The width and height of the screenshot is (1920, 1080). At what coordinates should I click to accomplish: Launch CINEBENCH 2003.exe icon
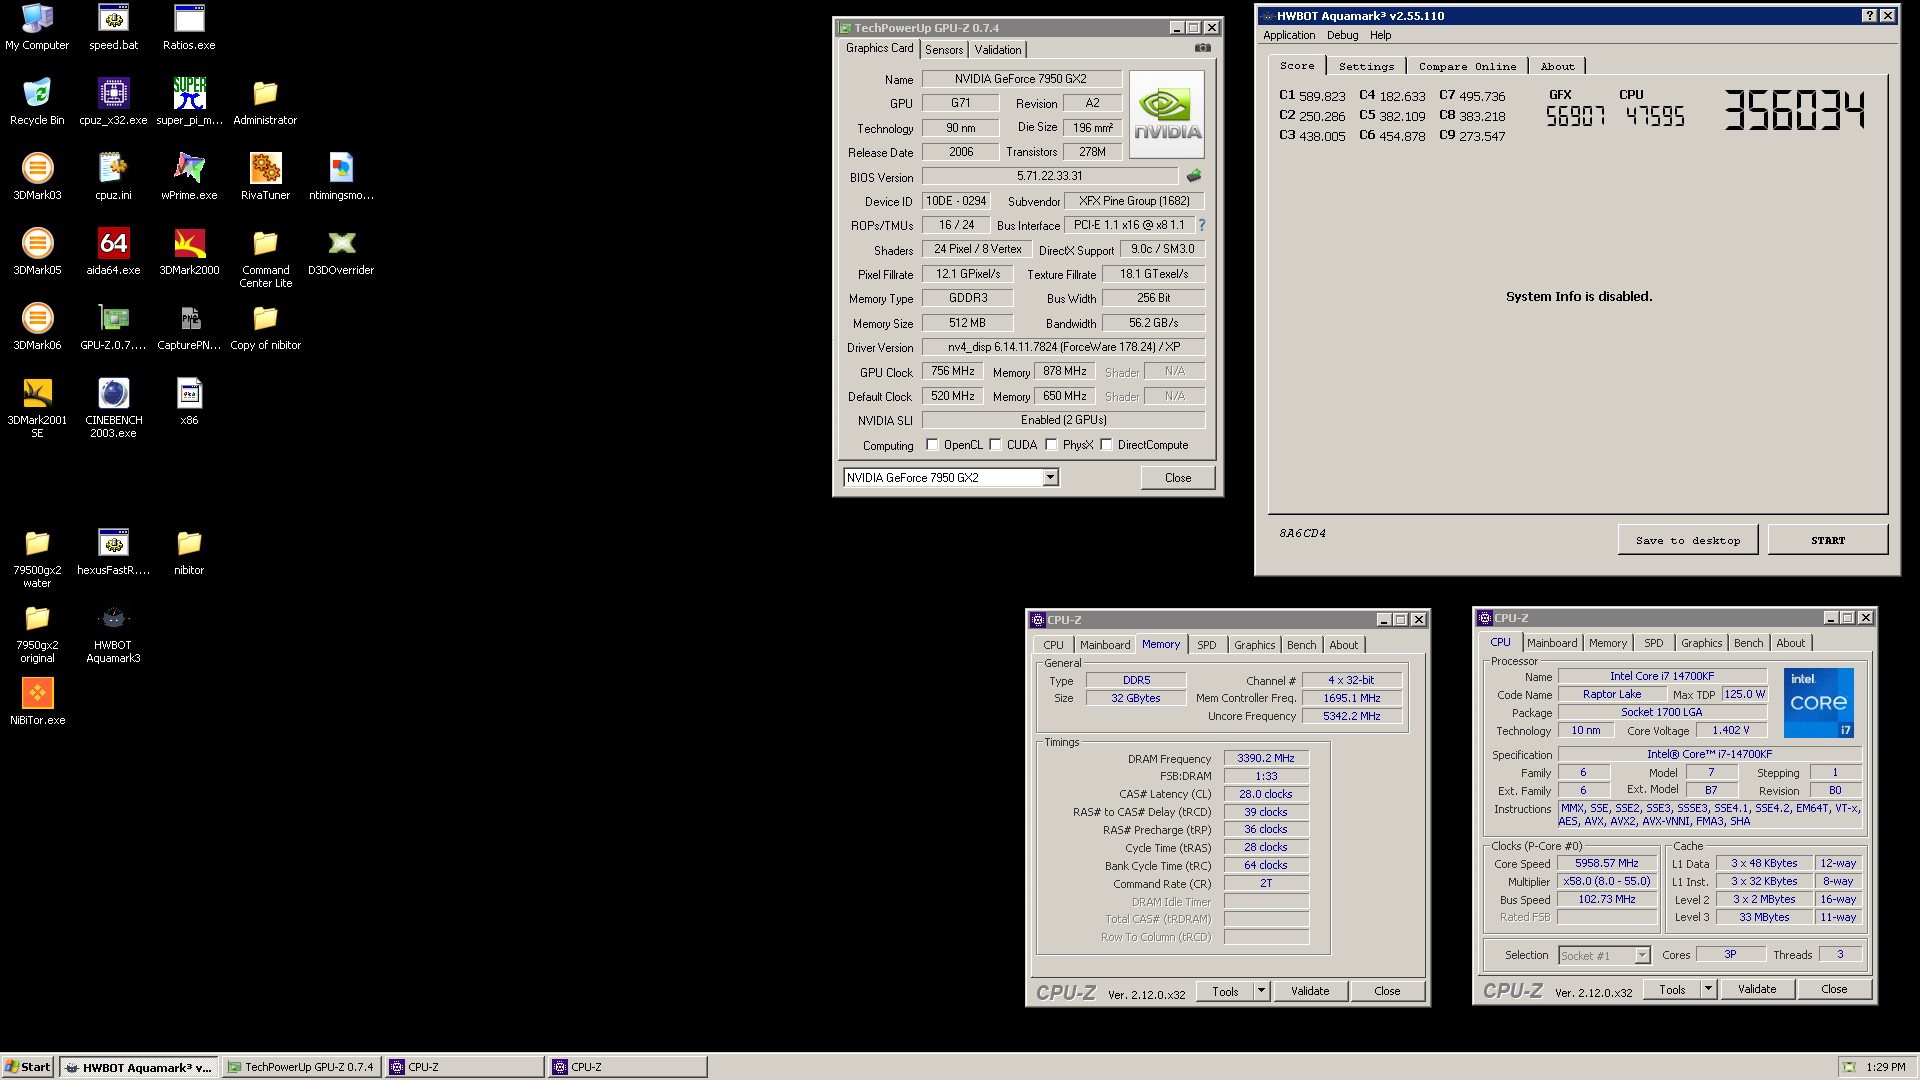113,408
